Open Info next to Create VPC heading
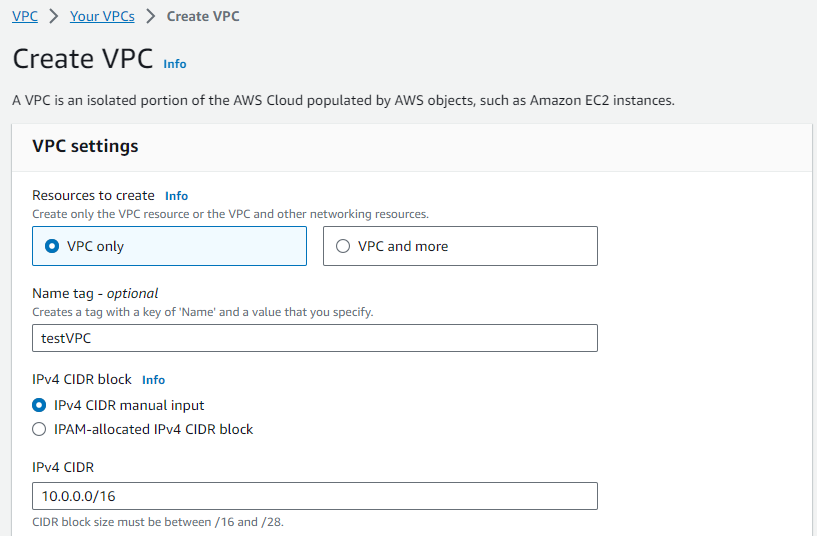817x536 pixels. click(x=175, y=63)
